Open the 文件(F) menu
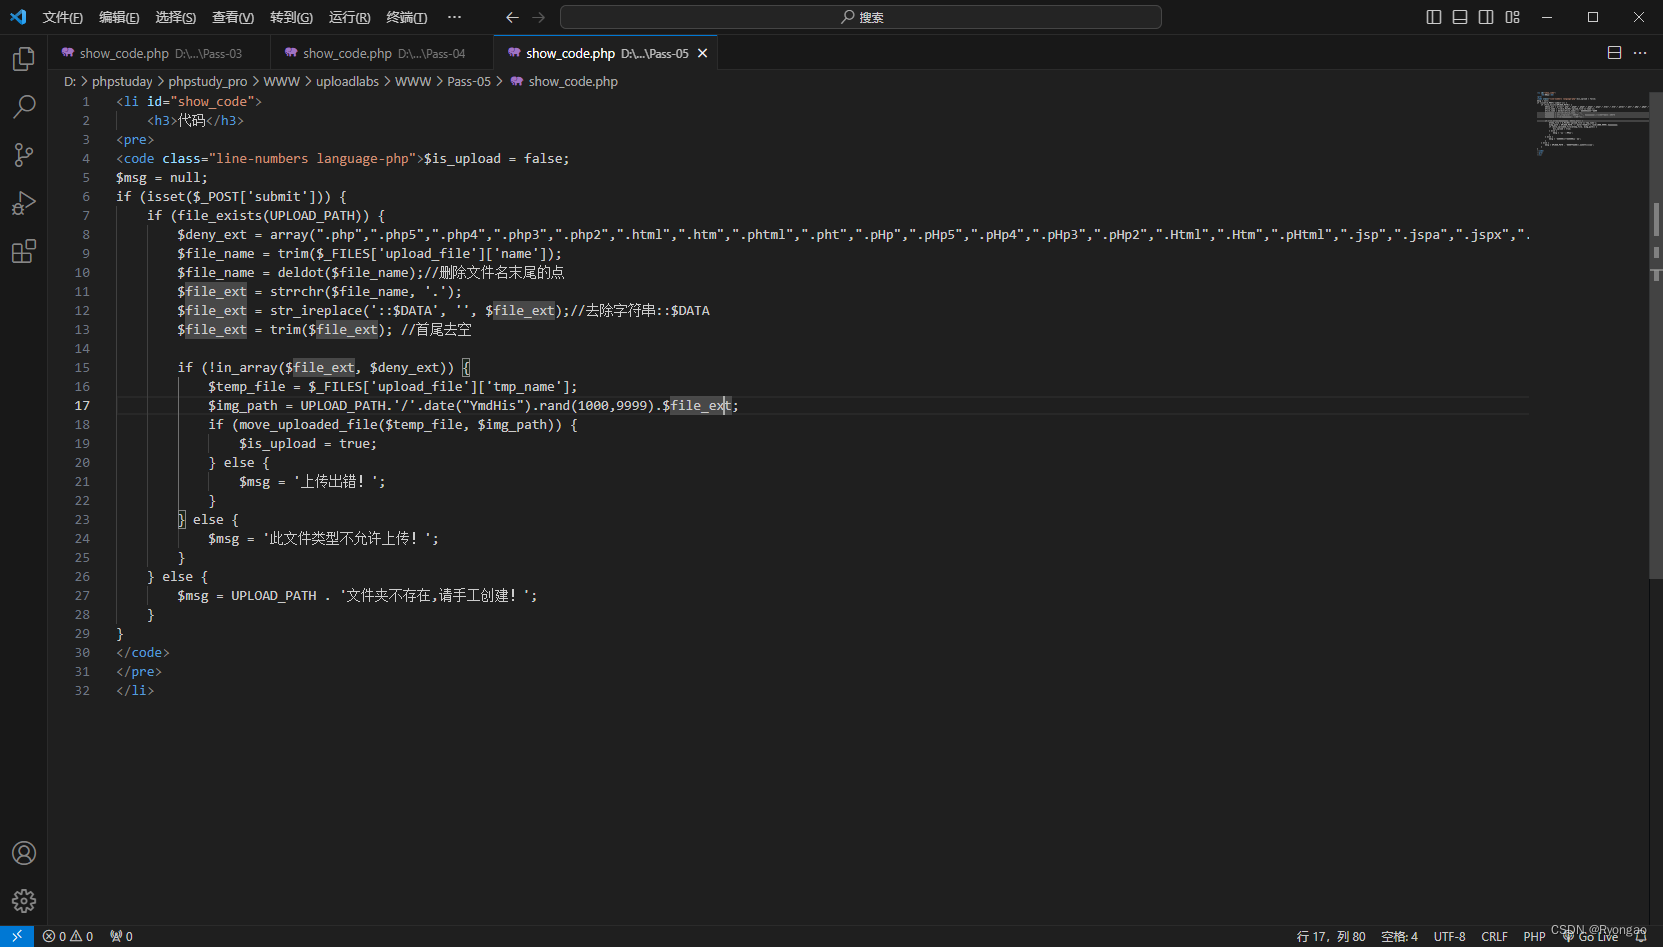 coord(63,17)
